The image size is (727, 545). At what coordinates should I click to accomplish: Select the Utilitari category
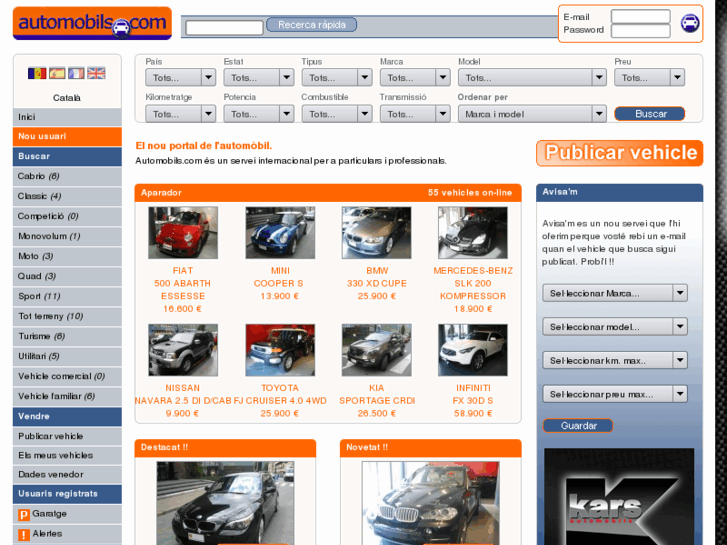point(67,356)
